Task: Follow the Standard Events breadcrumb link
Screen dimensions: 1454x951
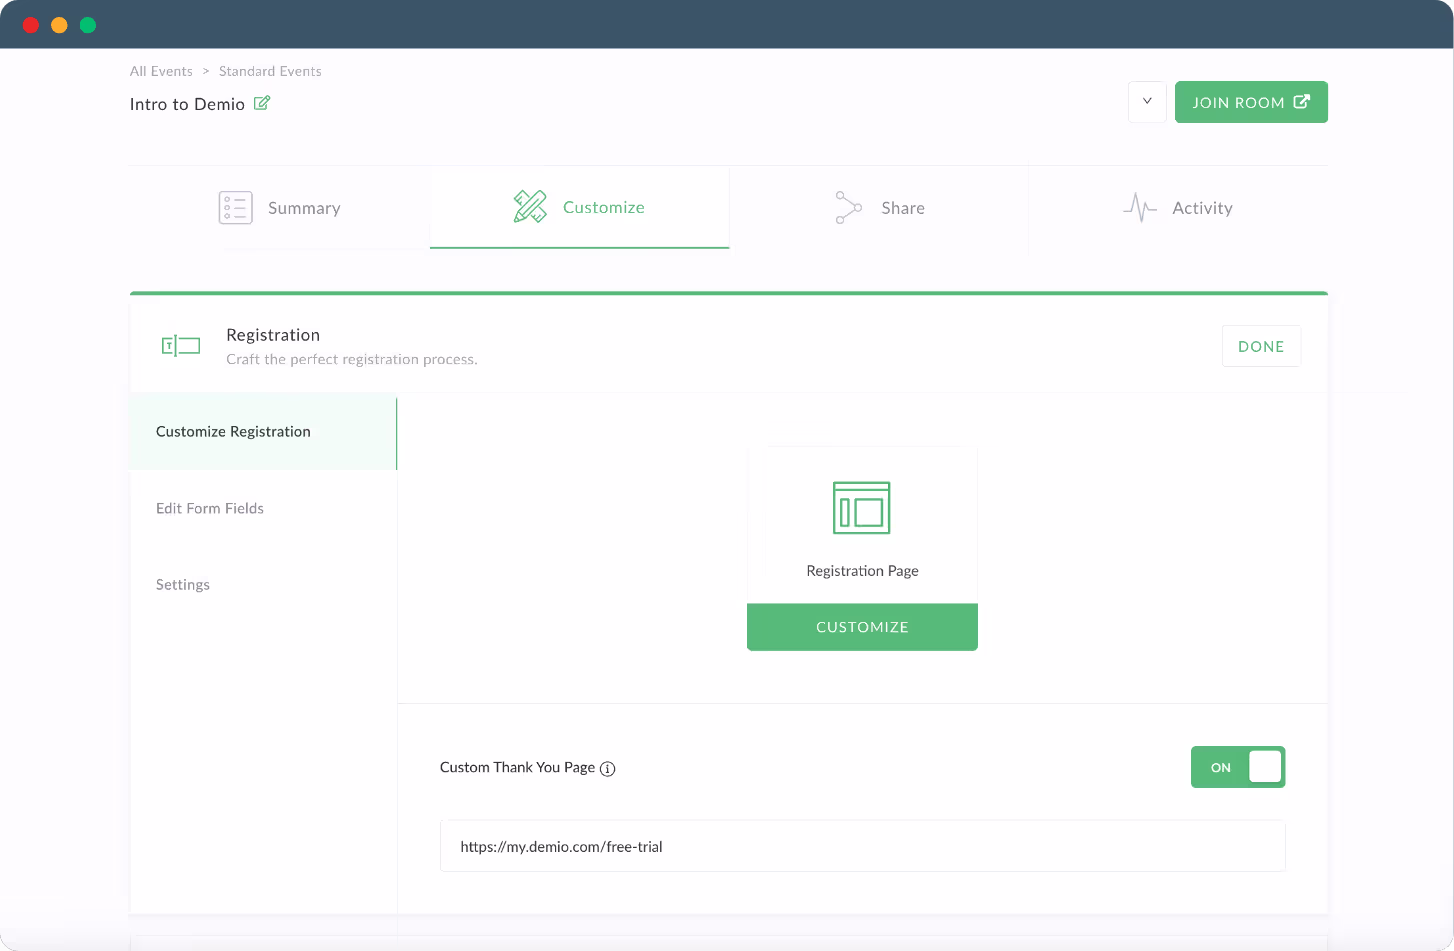Action: [x=270, y=71]
